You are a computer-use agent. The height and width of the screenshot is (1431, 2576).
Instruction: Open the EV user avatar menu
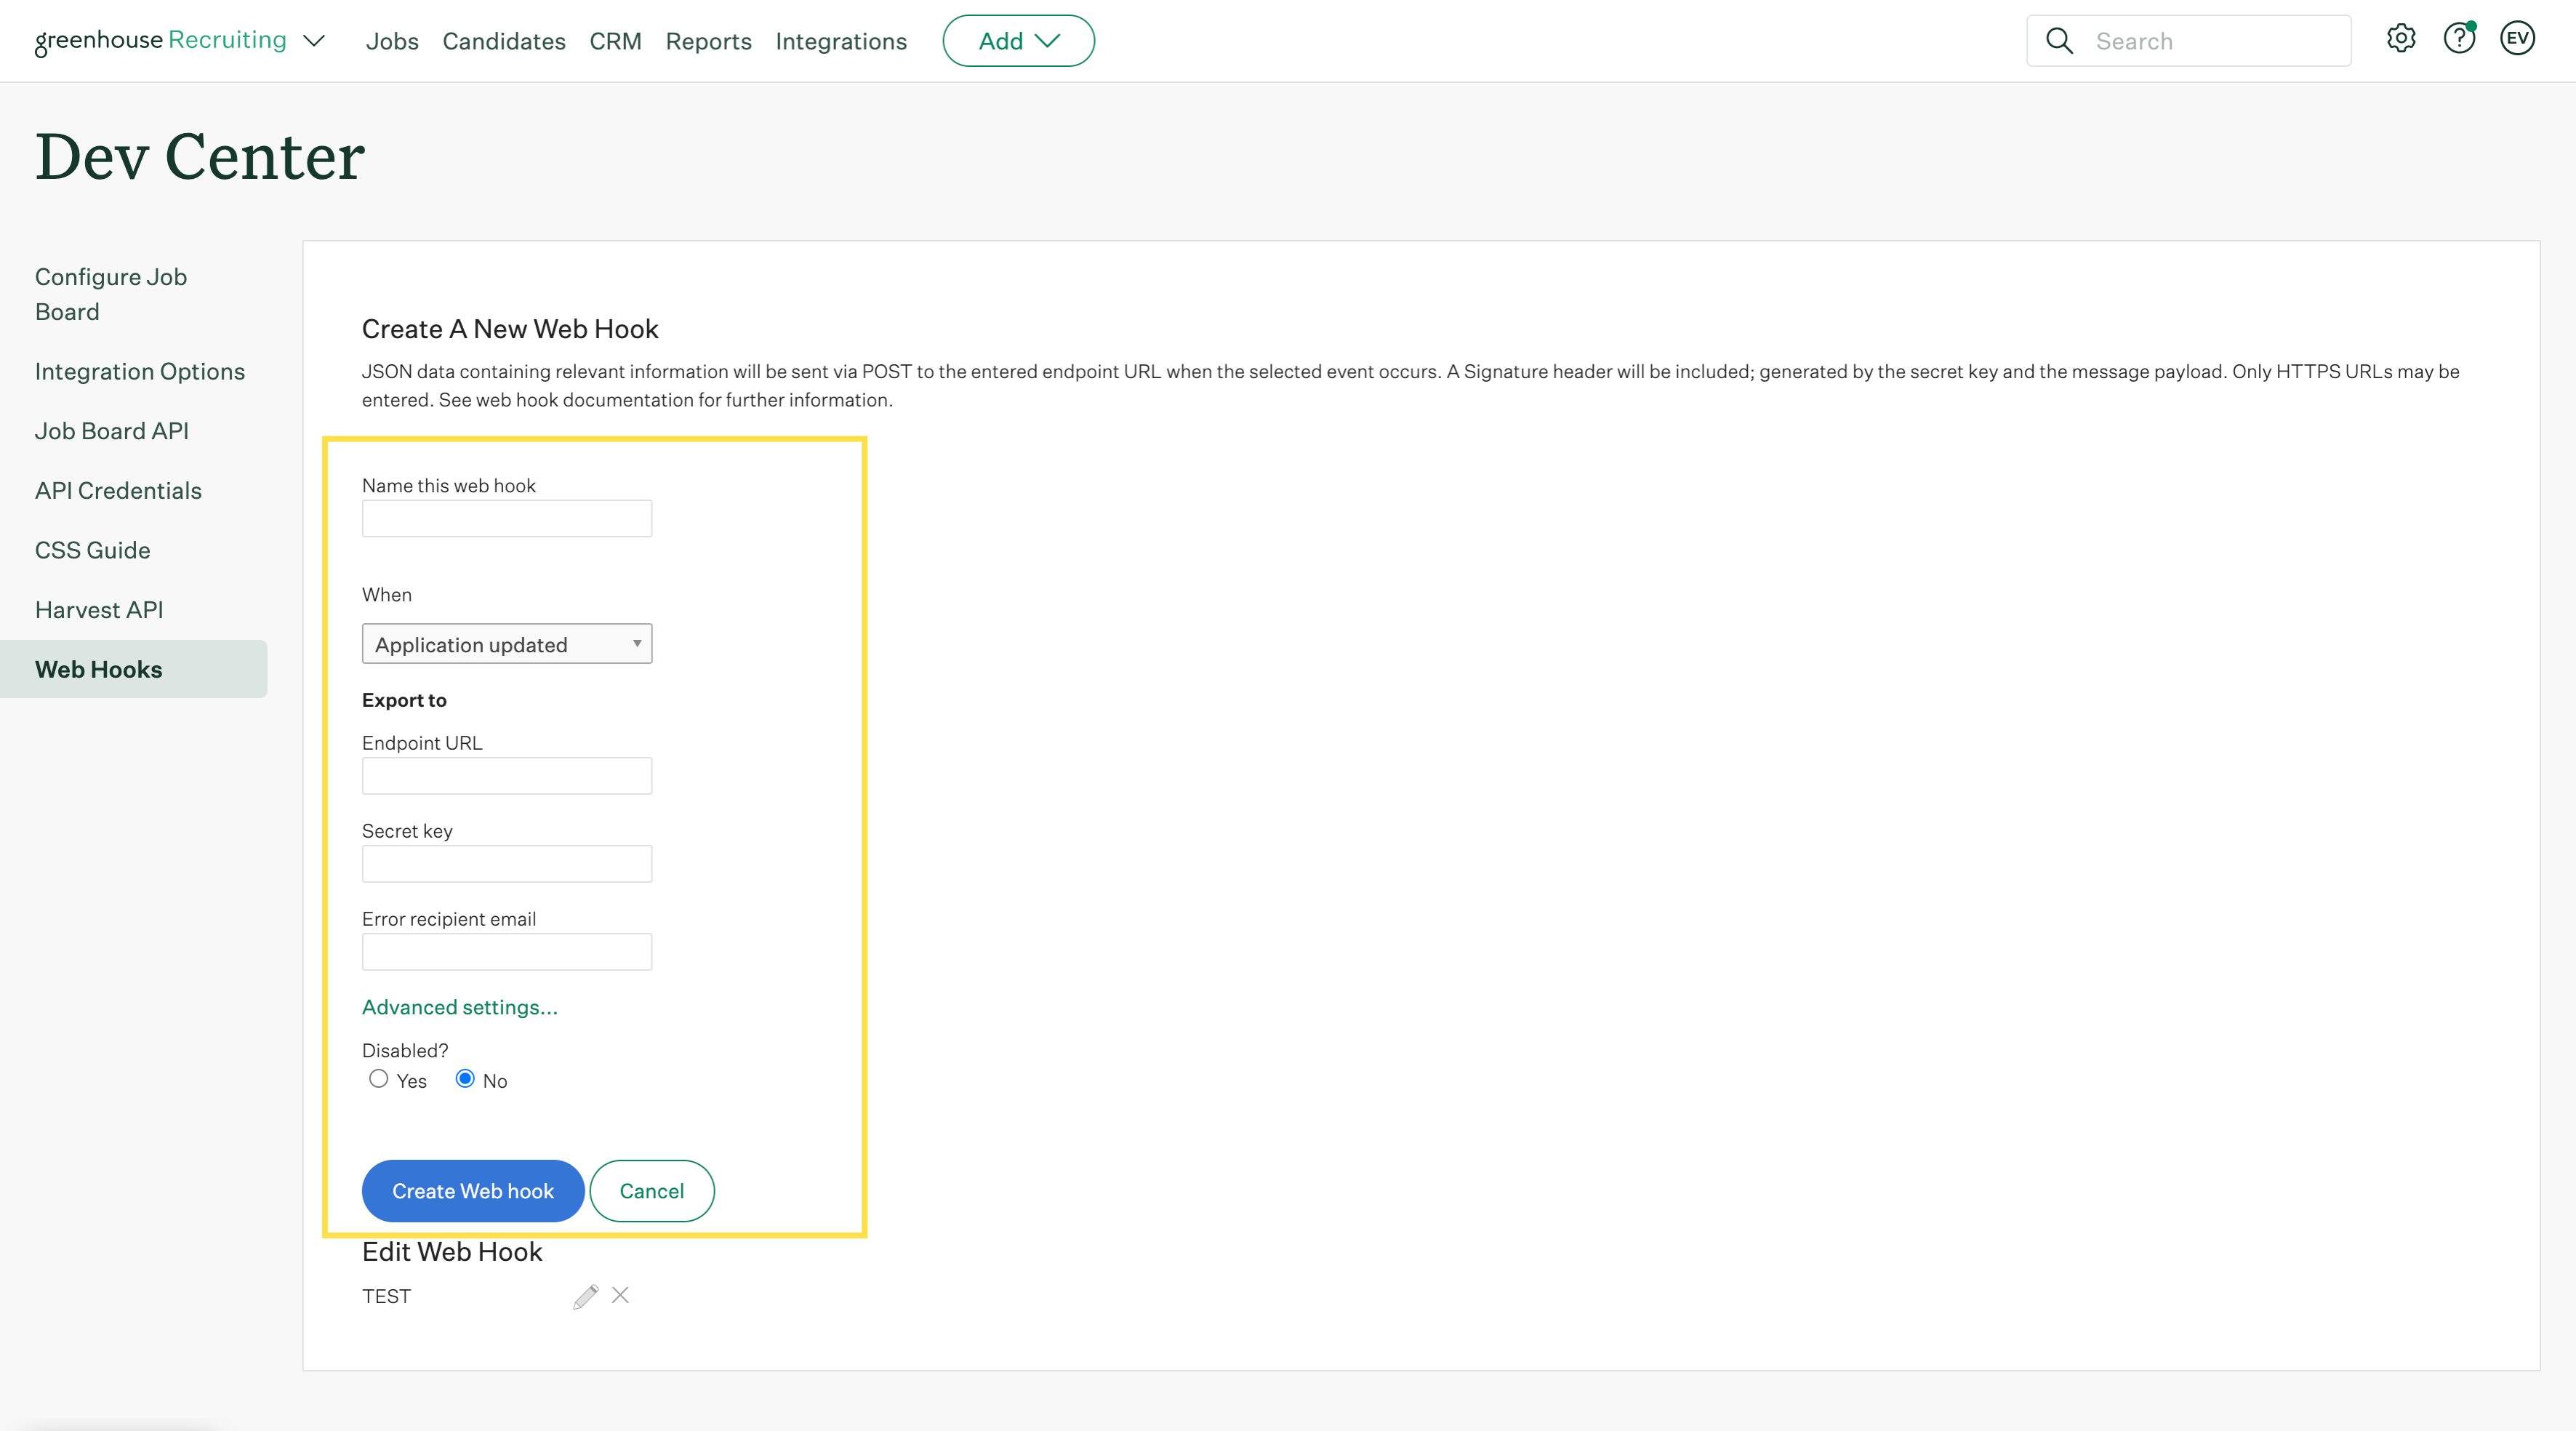coord(2517,39)
